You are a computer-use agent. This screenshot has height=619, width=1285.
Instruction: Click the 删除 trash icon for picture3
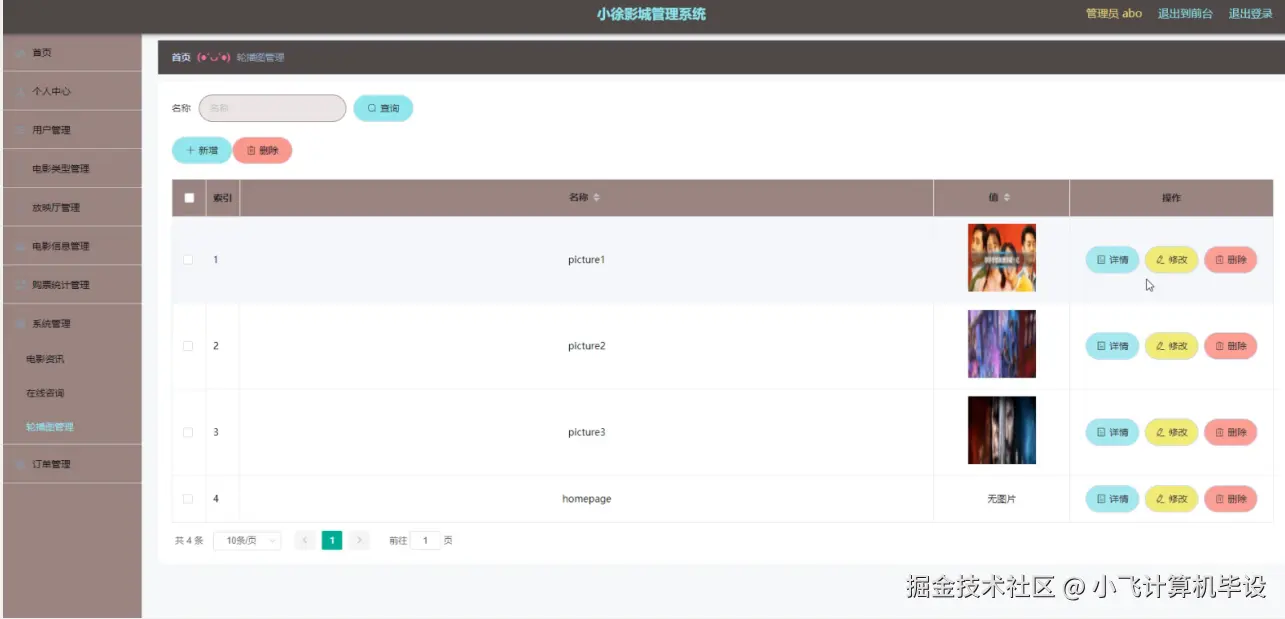pos(1220,432)
